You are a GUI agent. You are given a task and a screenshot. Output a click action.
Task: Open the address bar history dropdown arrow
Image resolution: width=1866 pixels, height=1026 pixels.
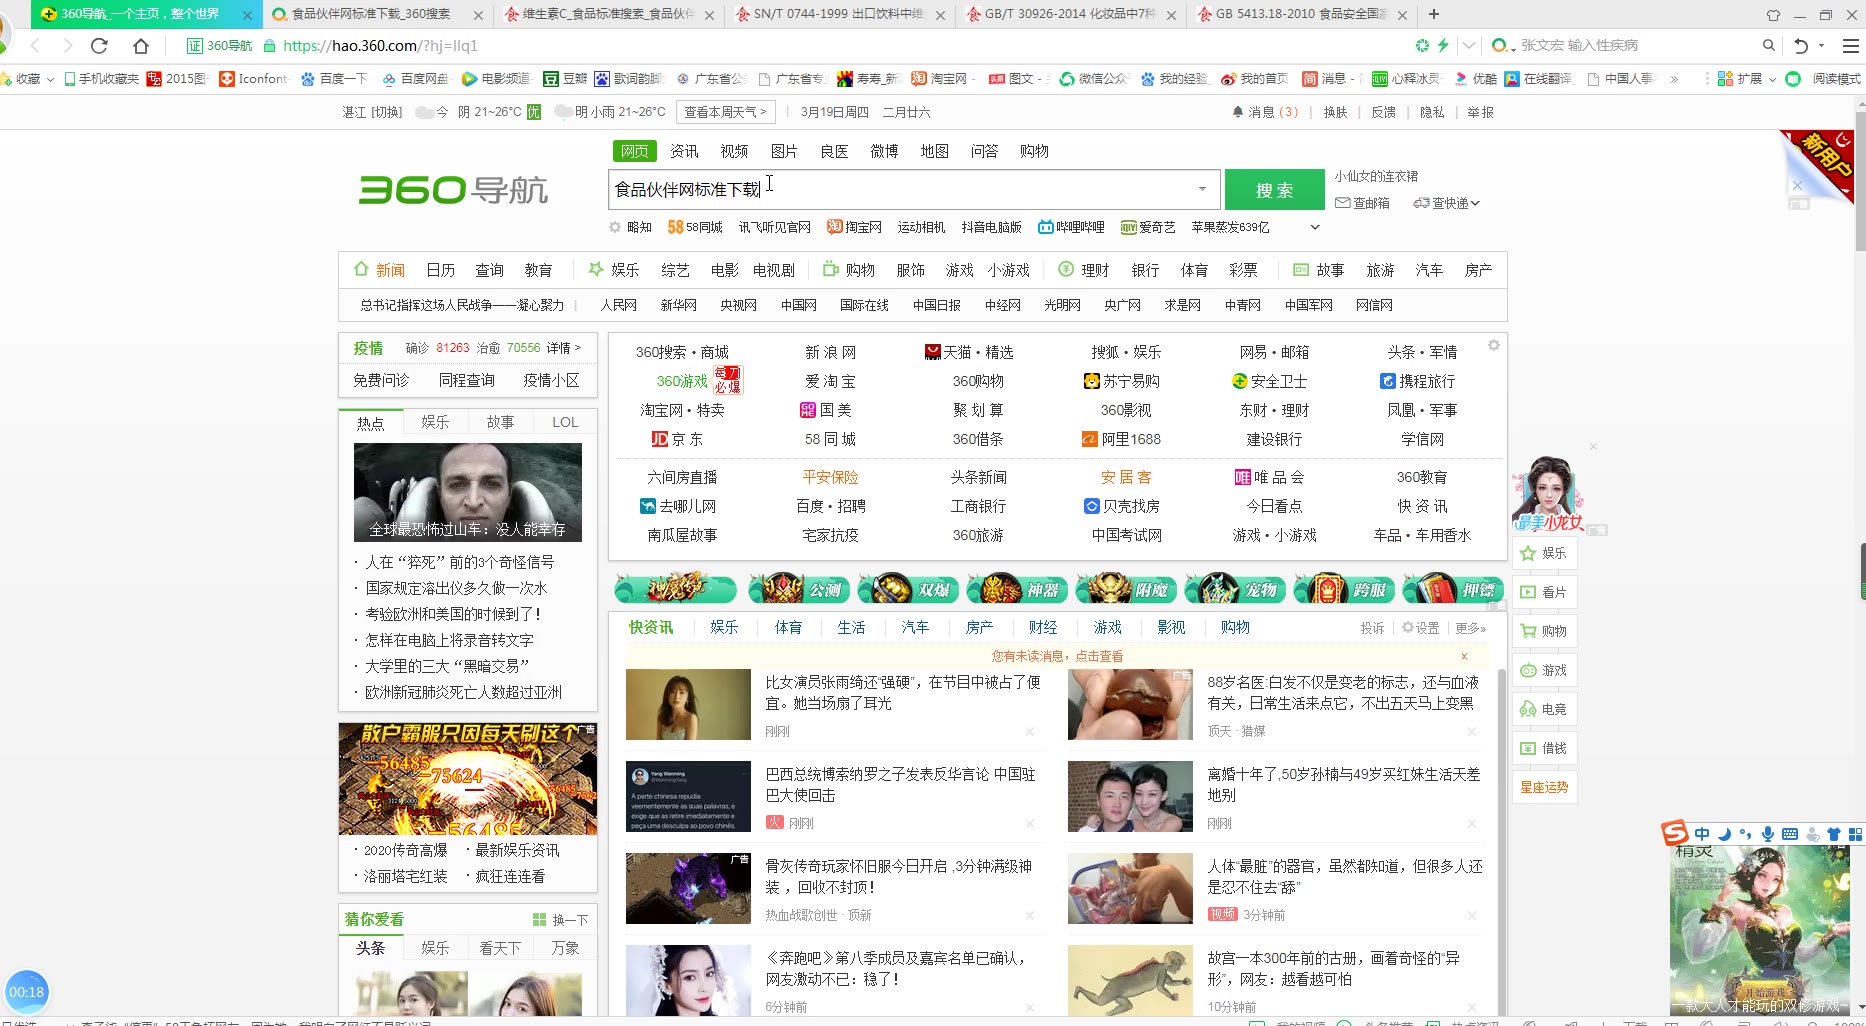(1468, 45)
